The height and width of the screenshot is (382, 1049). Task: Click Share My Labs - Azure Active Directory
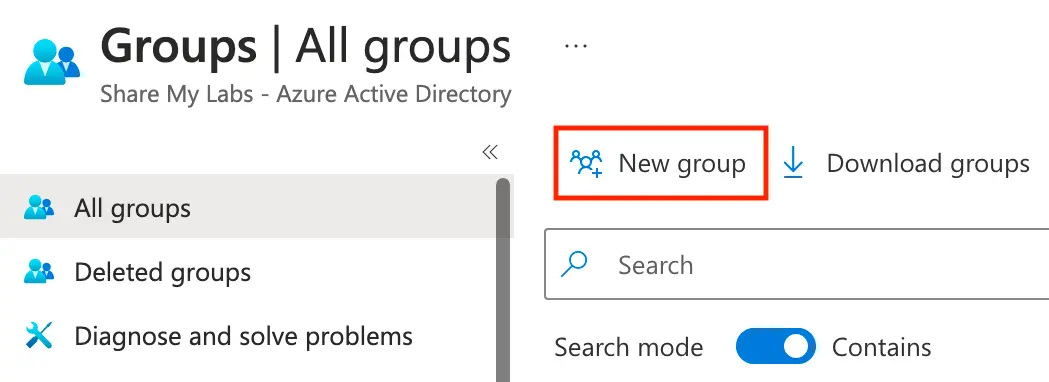[x=306, y=94]
